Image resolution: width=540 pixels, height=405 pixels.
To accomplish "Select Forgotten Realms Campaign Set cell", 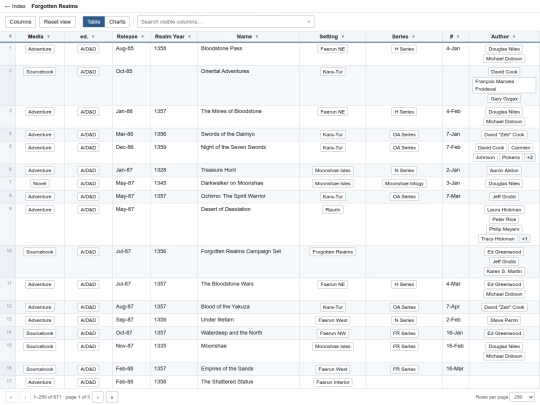I will click(248, 262).
